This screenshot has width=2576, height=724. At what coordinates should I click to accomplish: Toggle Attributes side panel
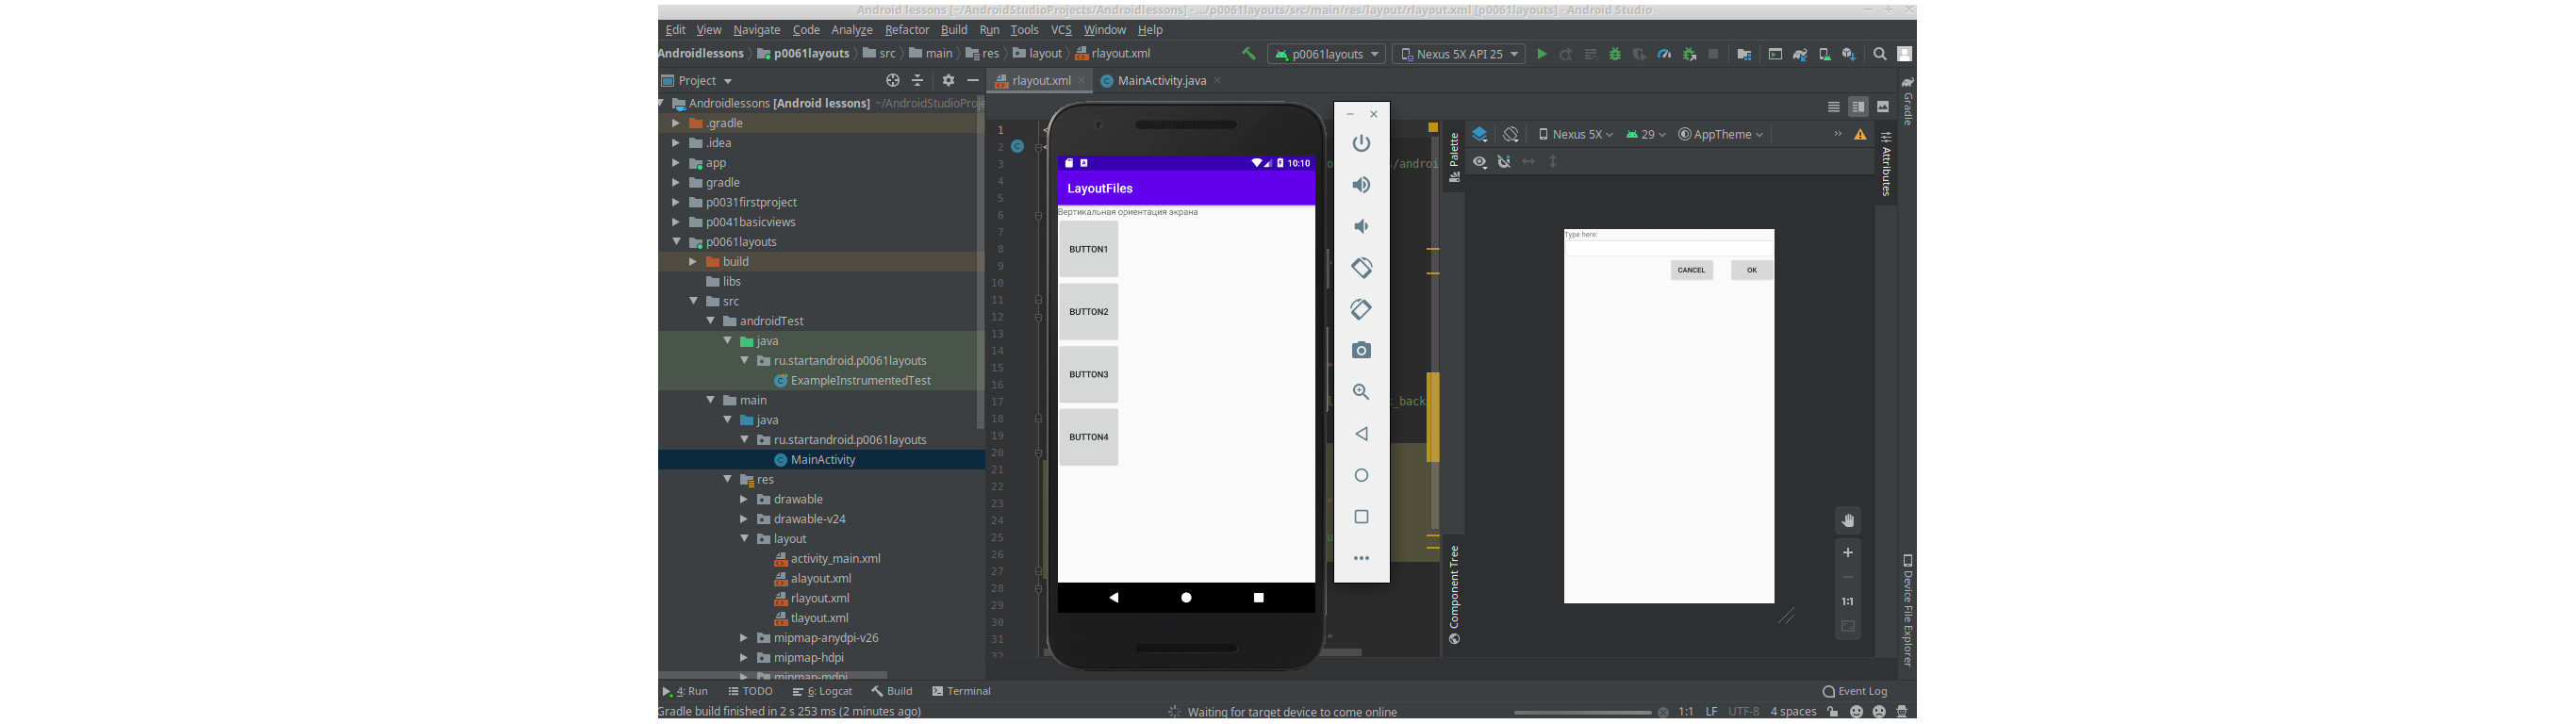click(1886, 164)
